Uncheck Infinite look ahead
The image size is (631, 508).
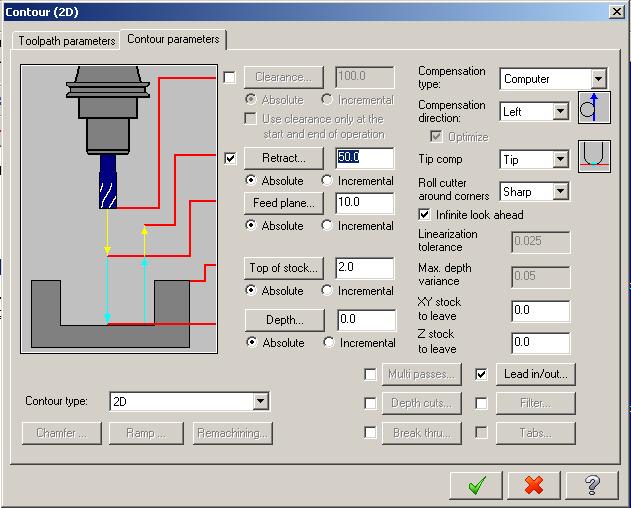[424, 215]
